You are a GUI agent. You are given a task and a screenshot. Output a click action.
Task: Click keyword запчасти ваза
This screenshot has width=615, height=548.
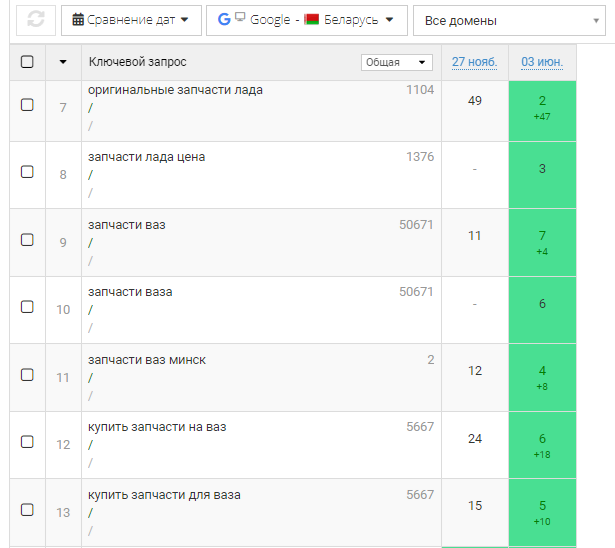coord(130,292)
